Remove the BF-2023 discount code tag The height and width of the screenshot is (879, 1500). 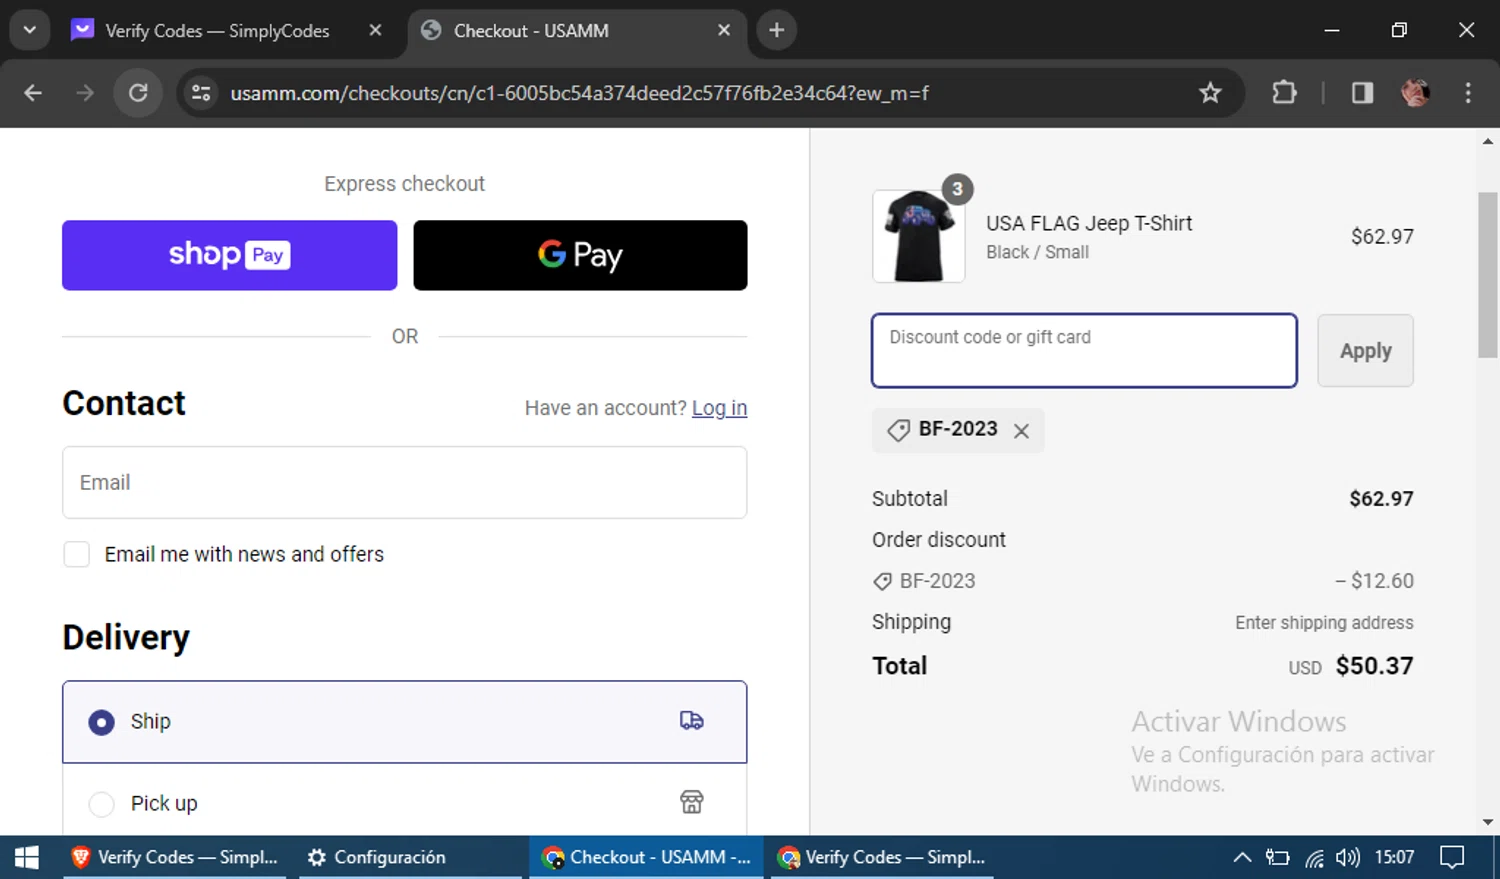point(1021,431)
